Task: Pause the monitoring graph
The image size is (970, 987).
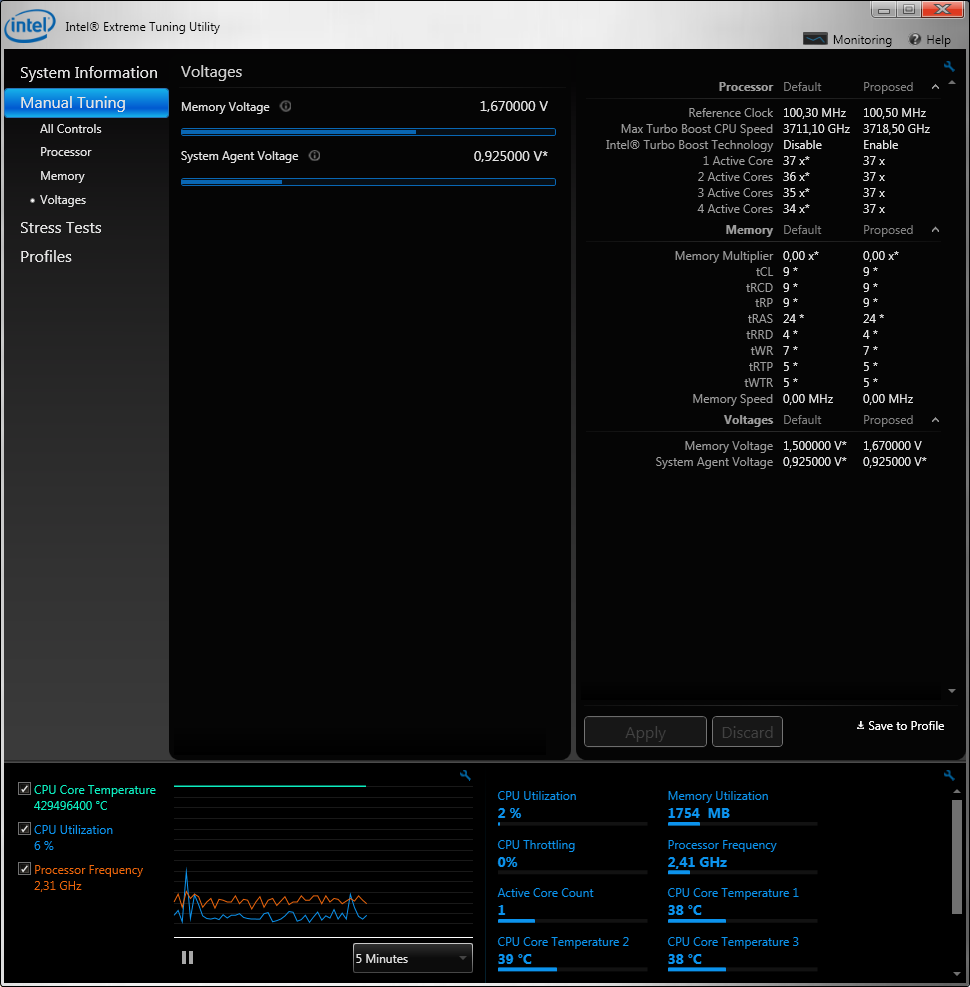Action: coord(187,958)
